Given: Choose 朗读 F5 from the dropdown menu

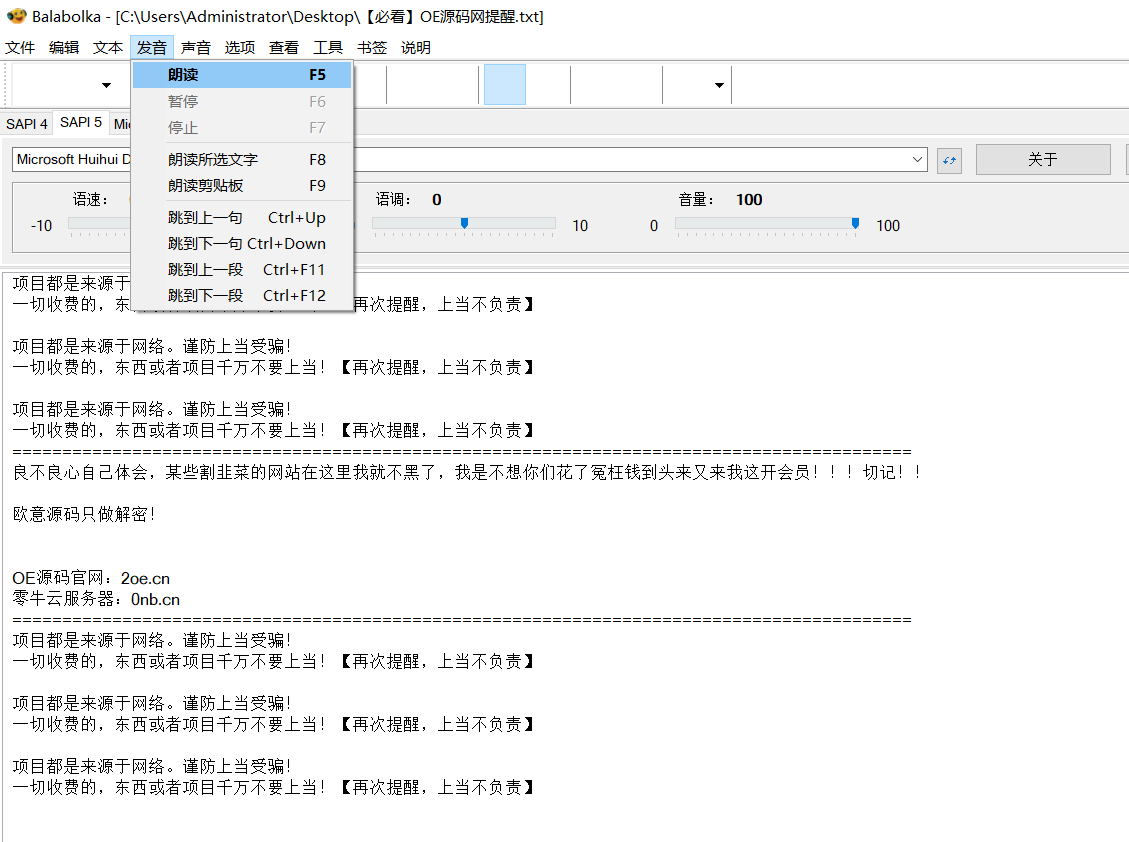Looking at the screenshot, I should (242, 75).
